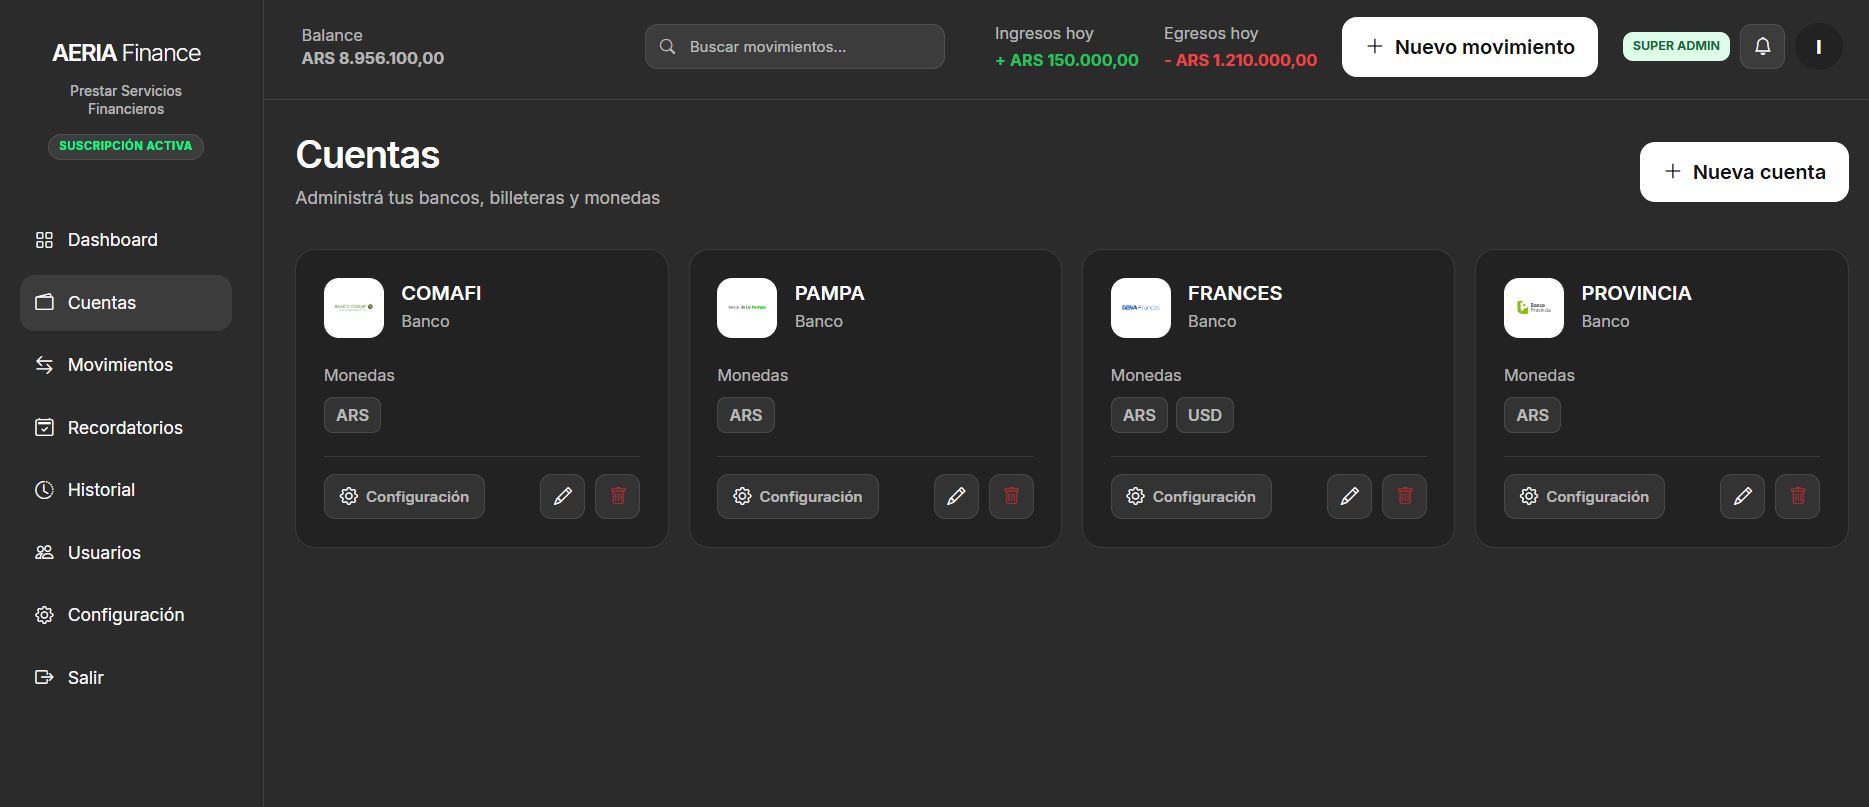Open Configuración for the PAMPA account
The width and height of the screenshot is (1869, 807).
coord(798,496)
